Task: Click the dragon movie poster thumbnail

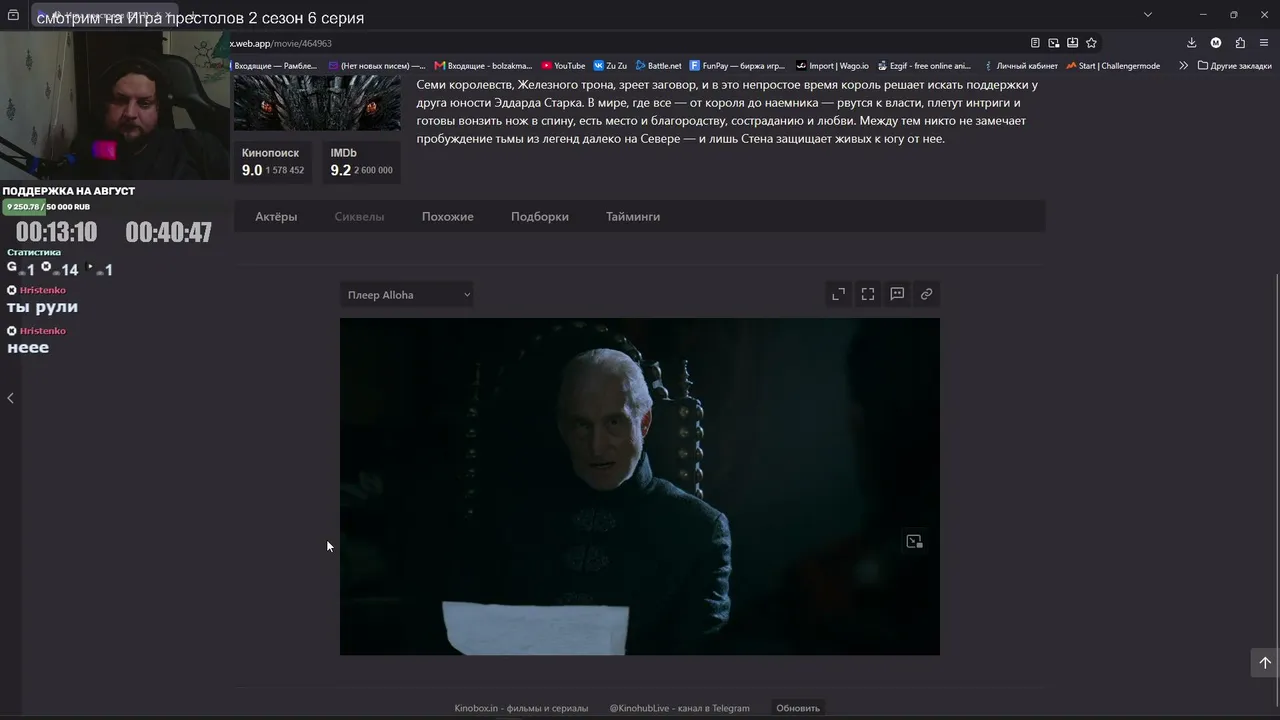Action: coord(317,103)
